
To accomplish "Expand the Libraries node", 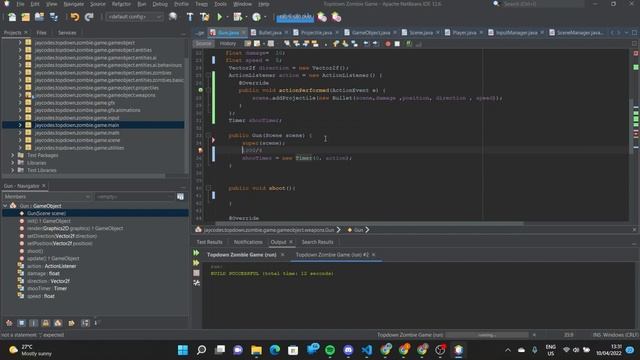I will (12, 163).
